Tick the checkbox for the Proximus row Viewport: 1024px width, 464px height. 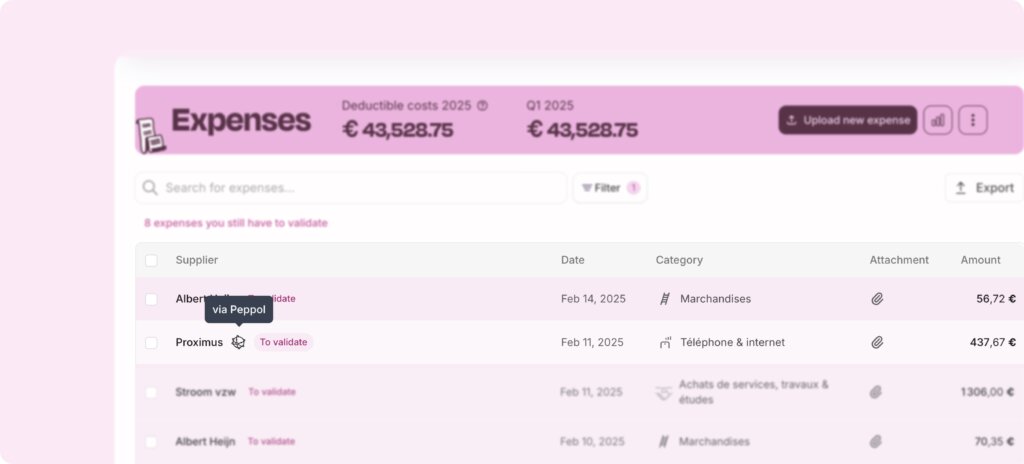tap(152, 342)
